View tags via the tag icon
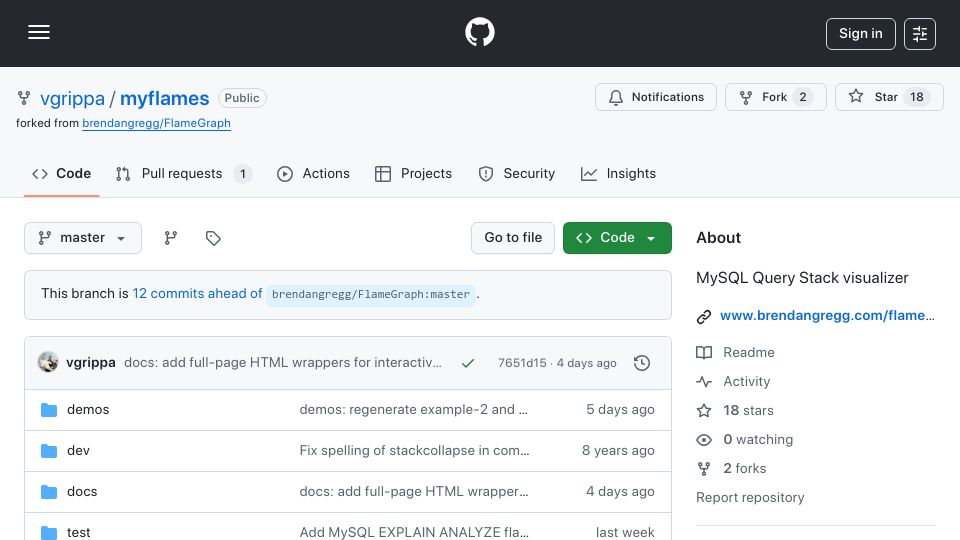 212,238
